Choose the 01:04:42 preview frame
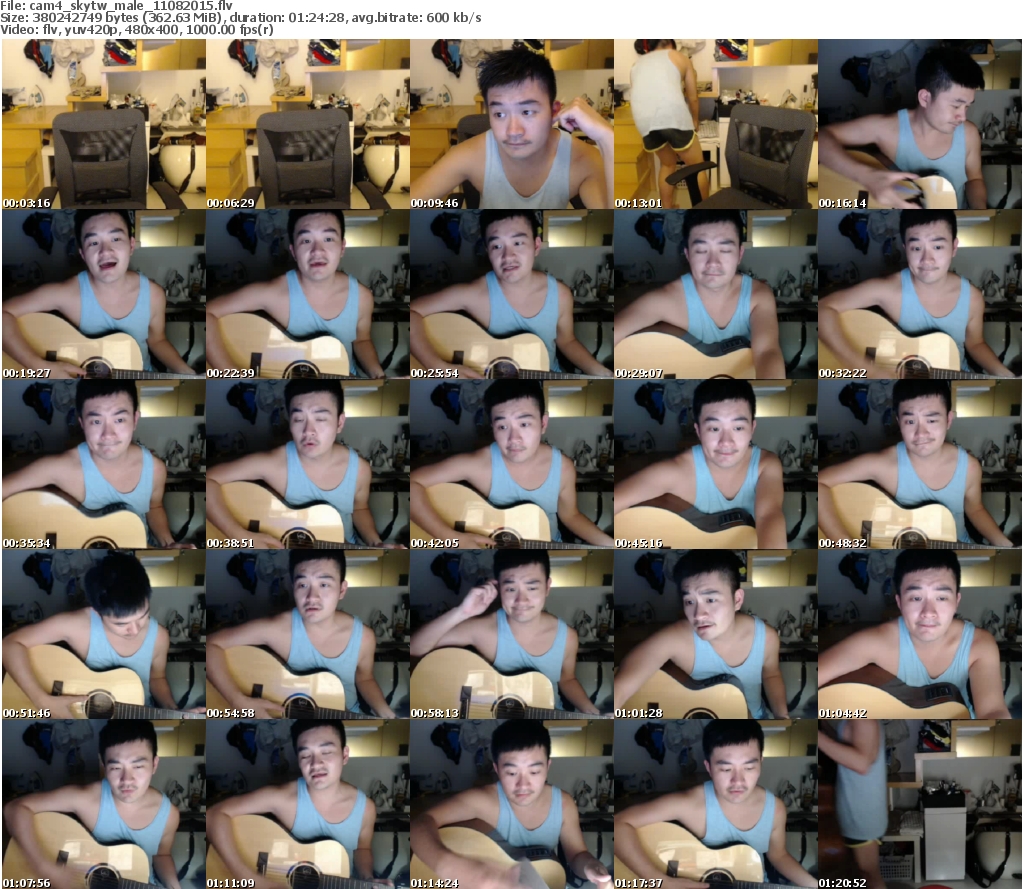The image size is (1024, 889). pyautogui.click(x=920, y=634)
